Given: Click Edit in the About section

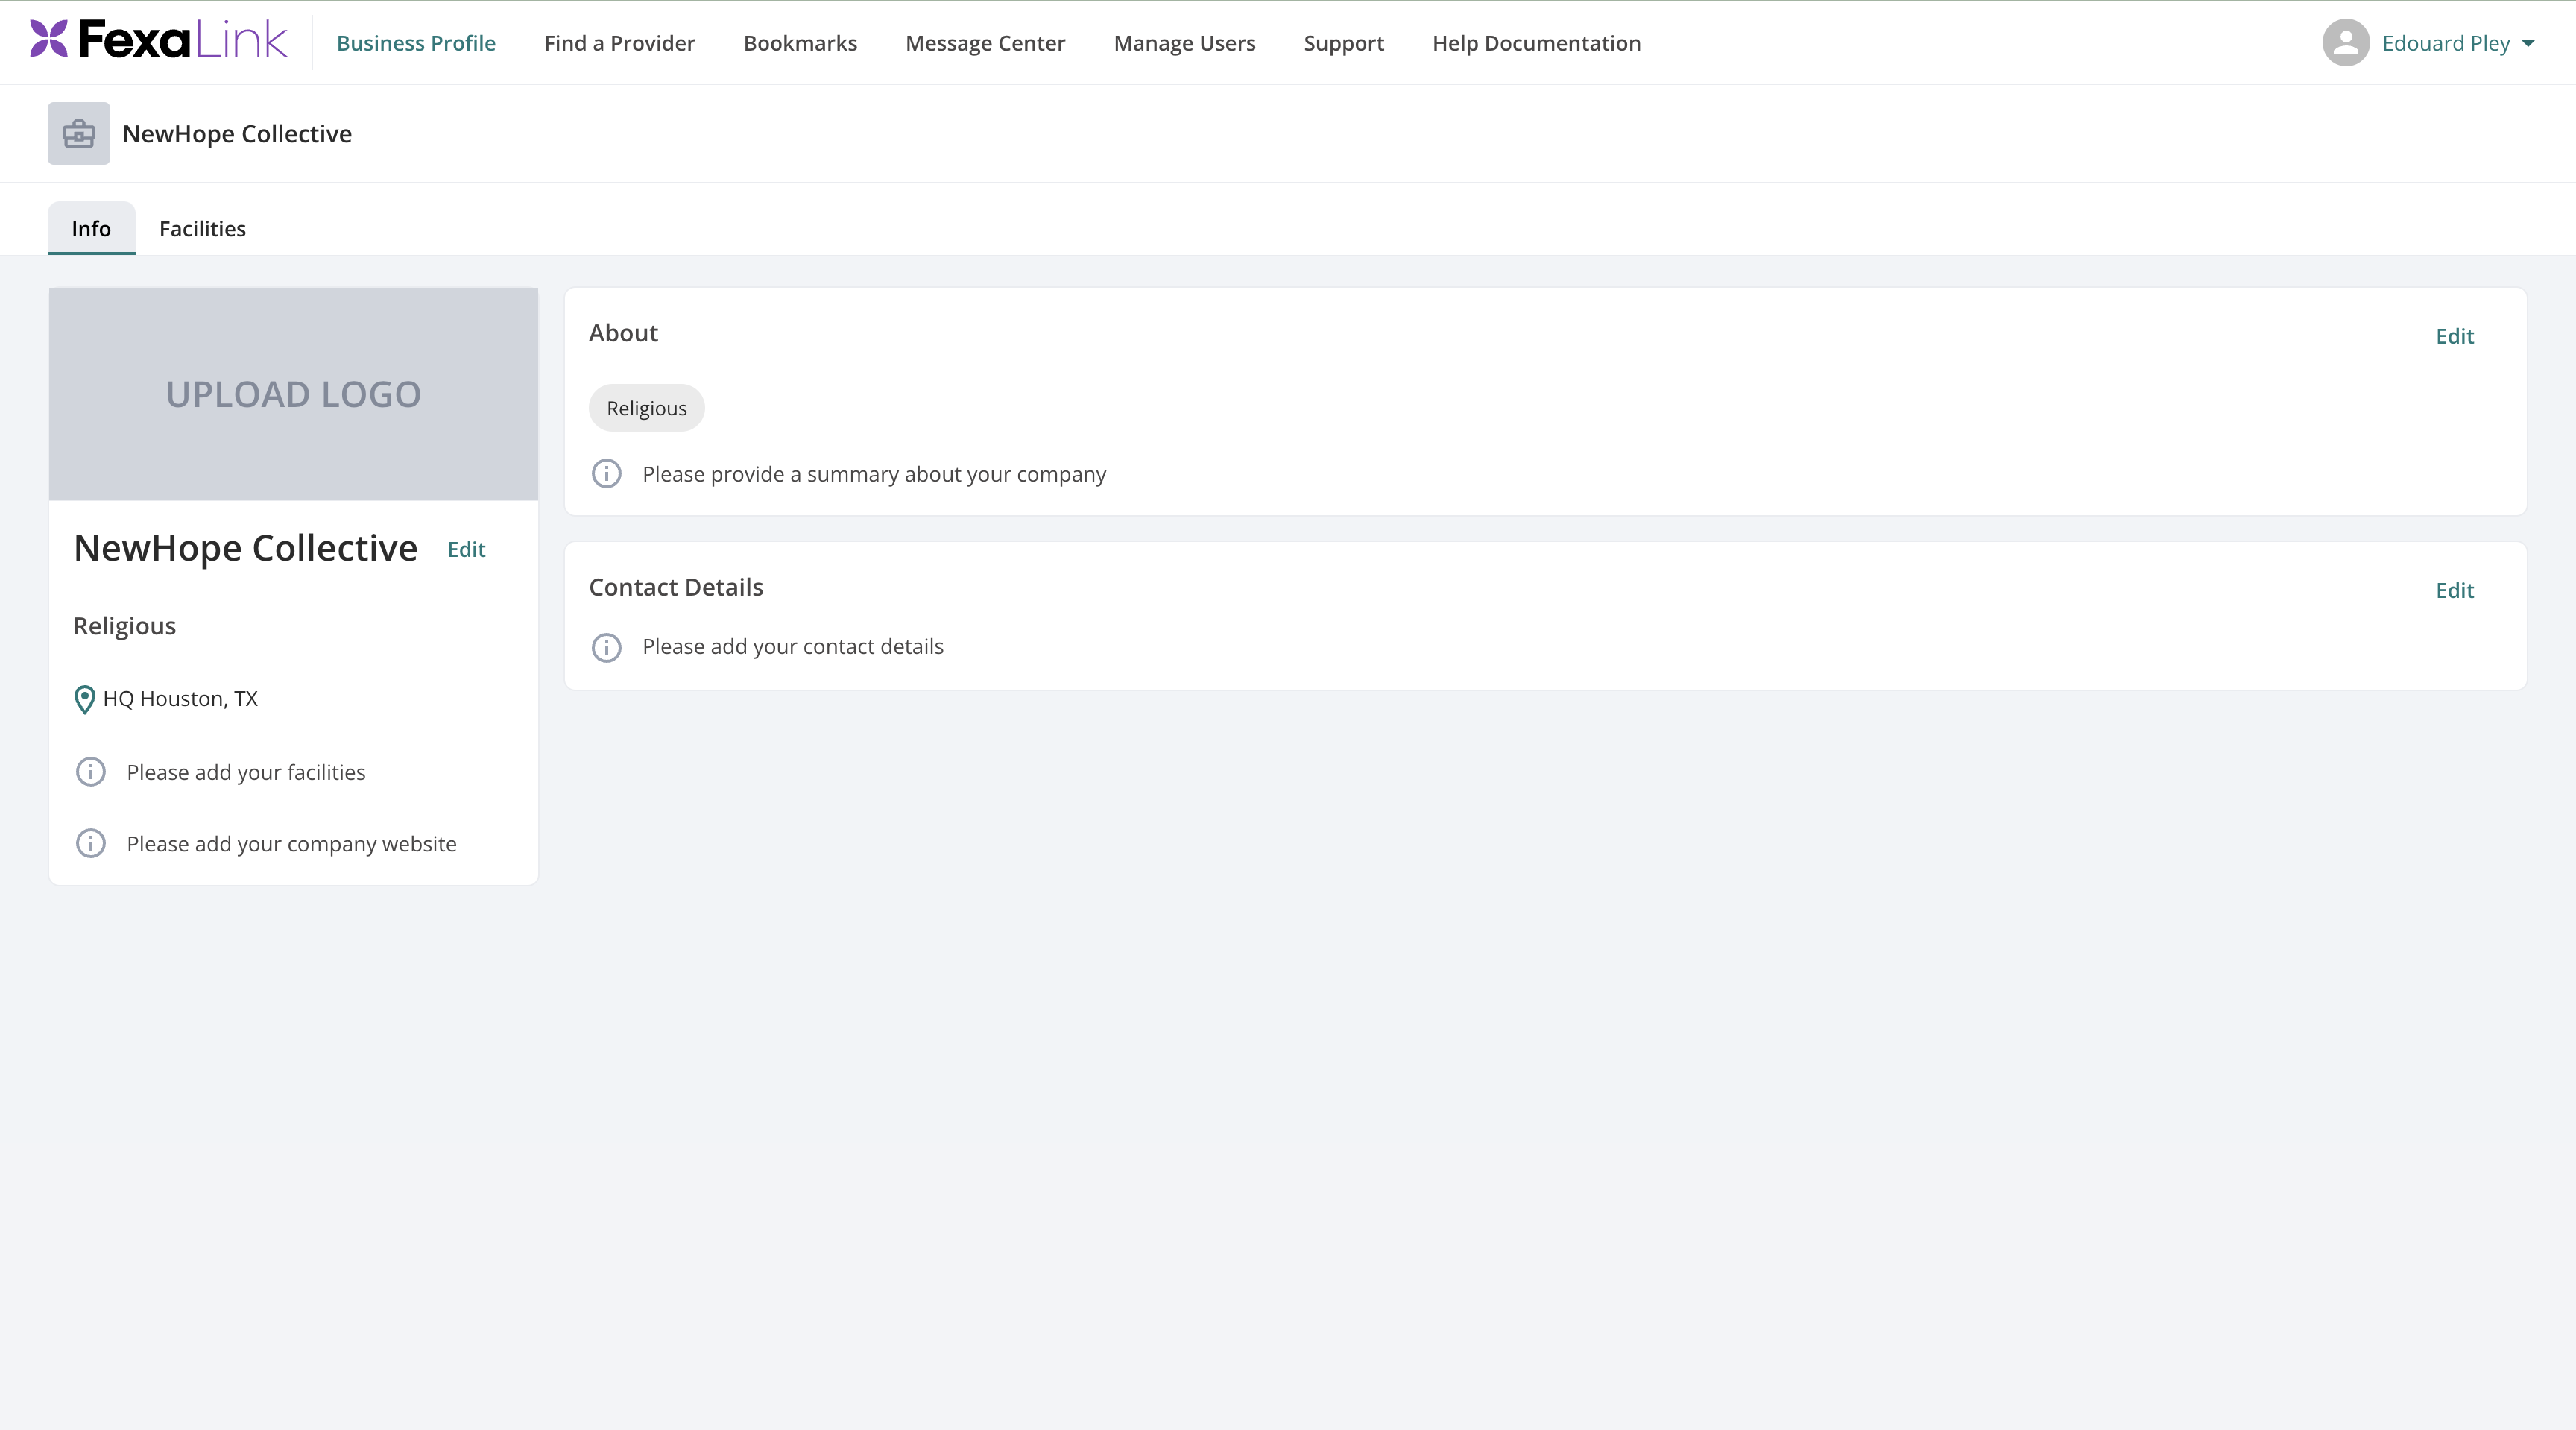Looking at the screenshot, I should pyautogui.click(x=2454, y=336).
